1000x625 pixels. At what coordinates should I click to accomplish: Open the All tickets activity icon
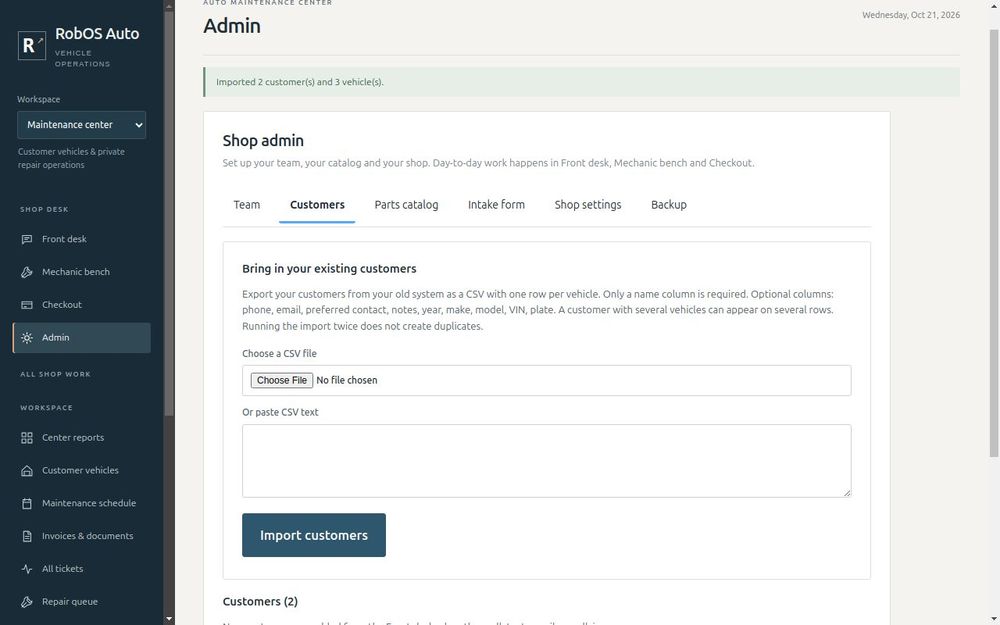[x=27, y=569]
